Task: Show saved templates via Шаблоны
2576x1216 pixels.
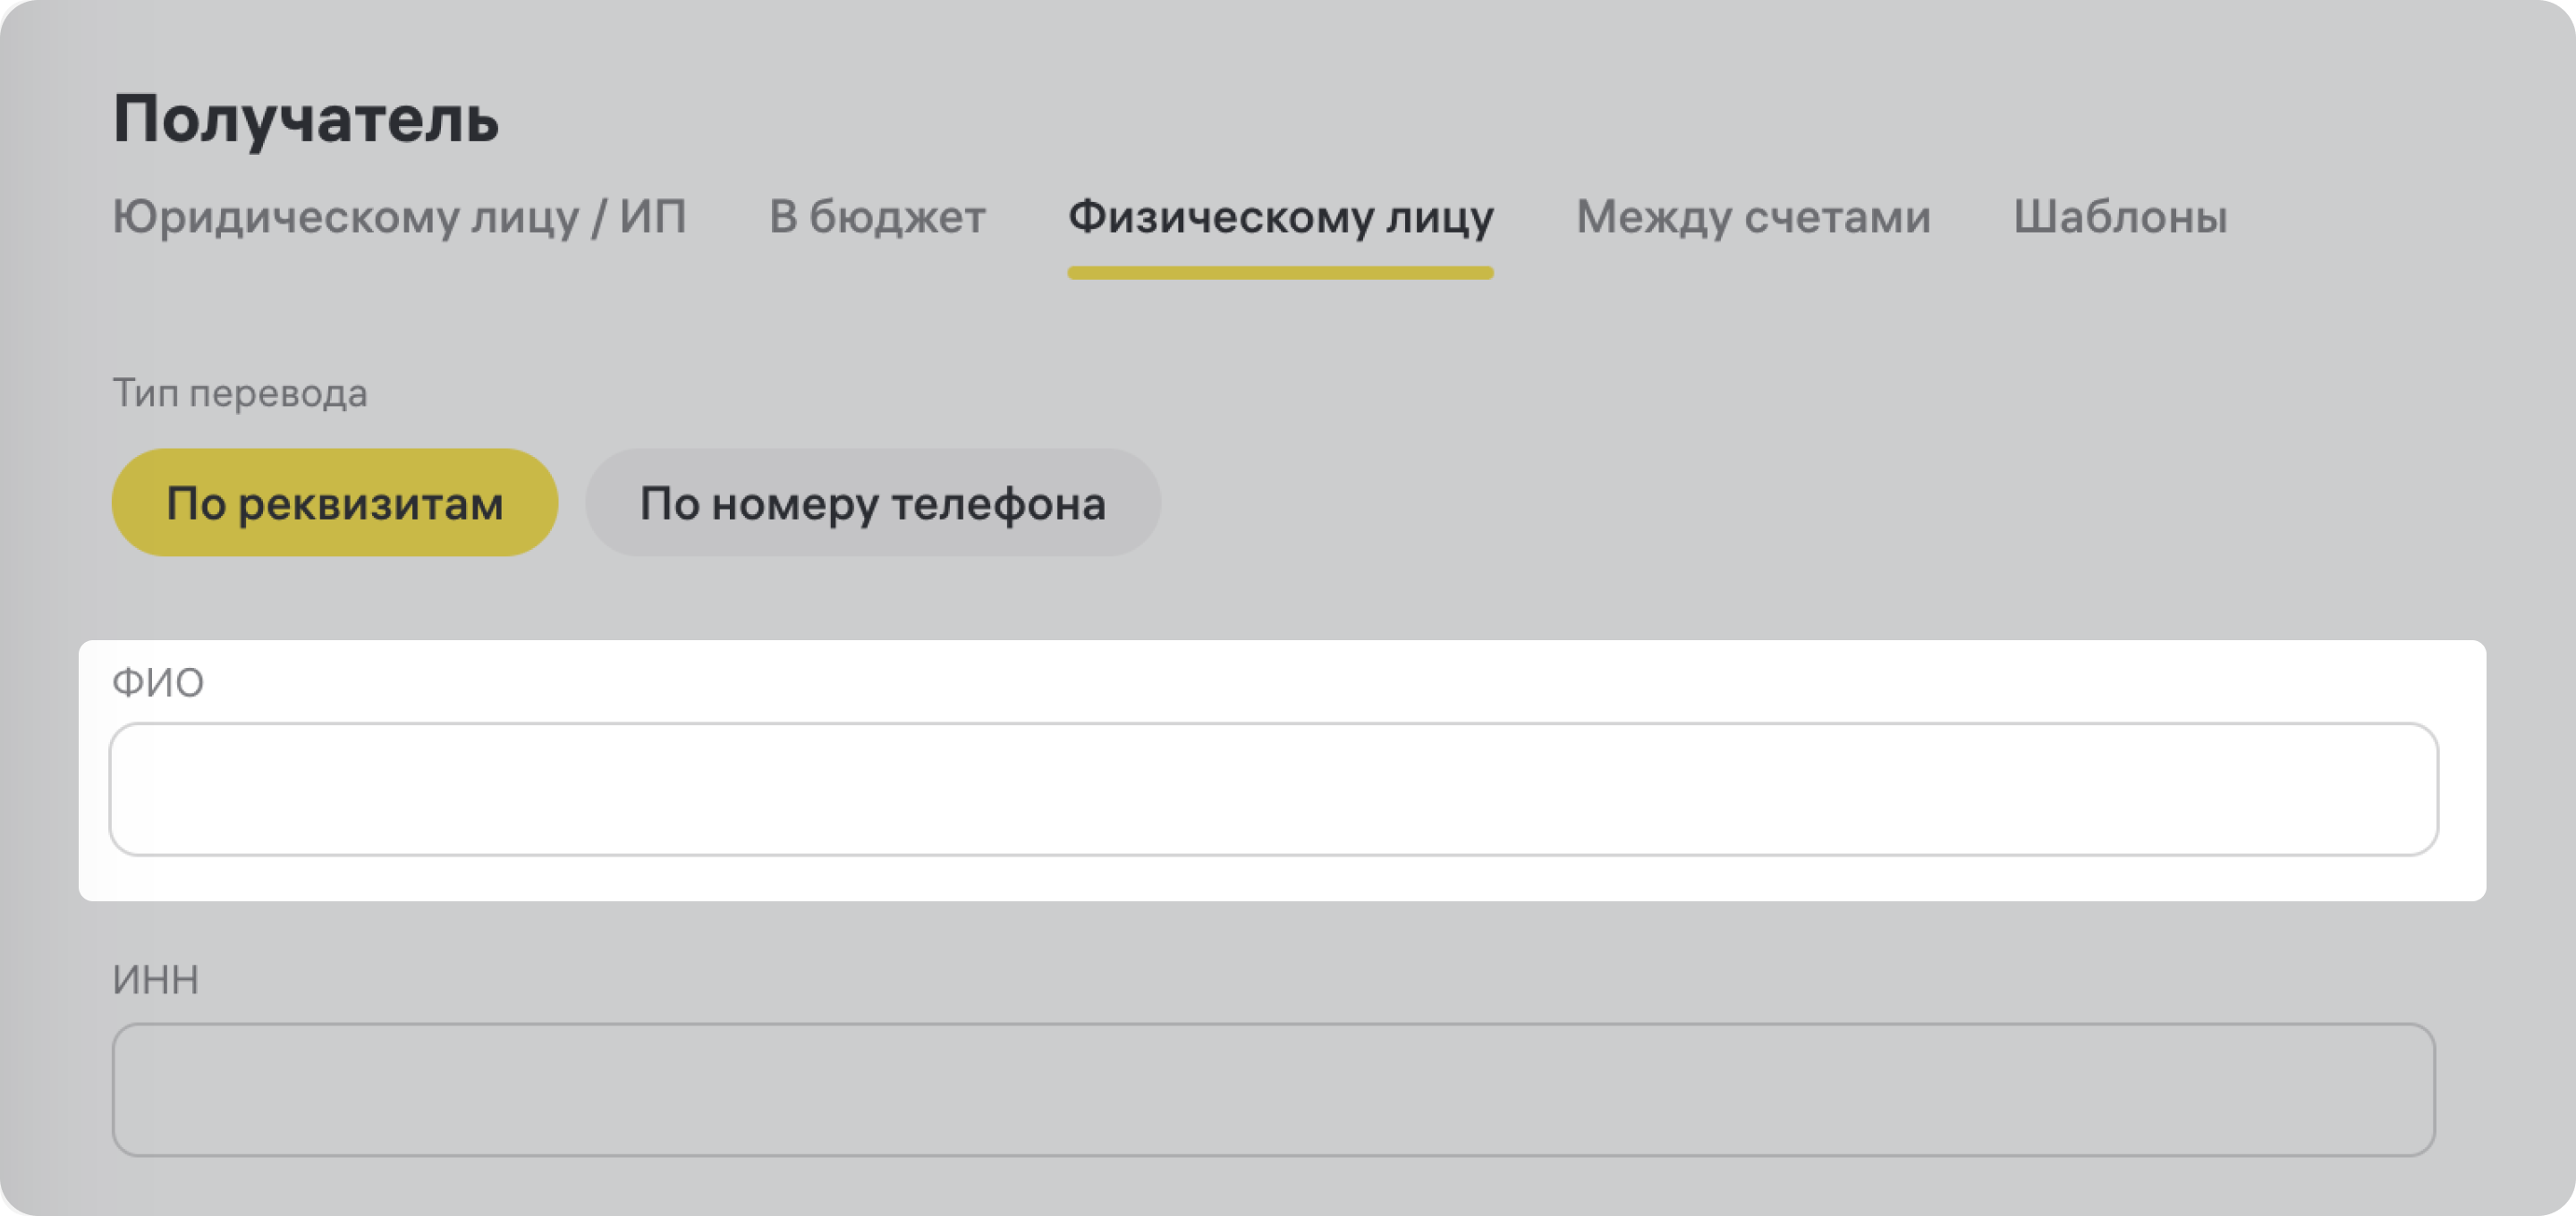Action: point(2119,217)
